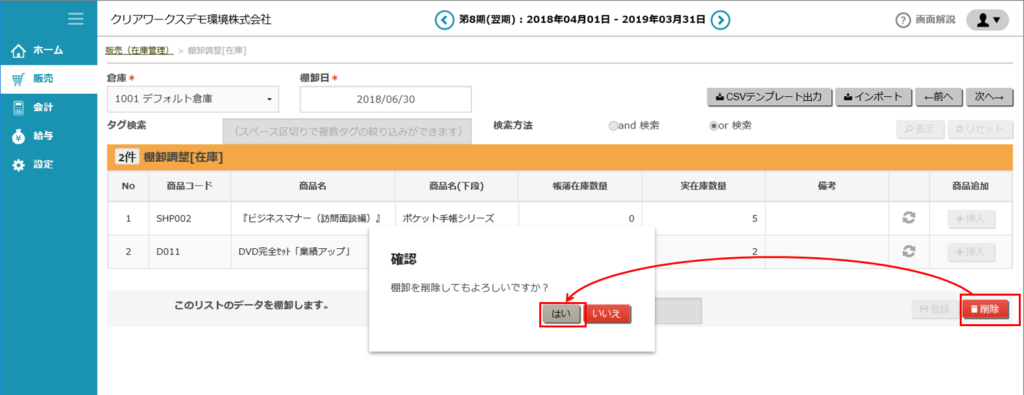Go to next fiscal period arrow
1024x395 pixels.
pos(720,20)
